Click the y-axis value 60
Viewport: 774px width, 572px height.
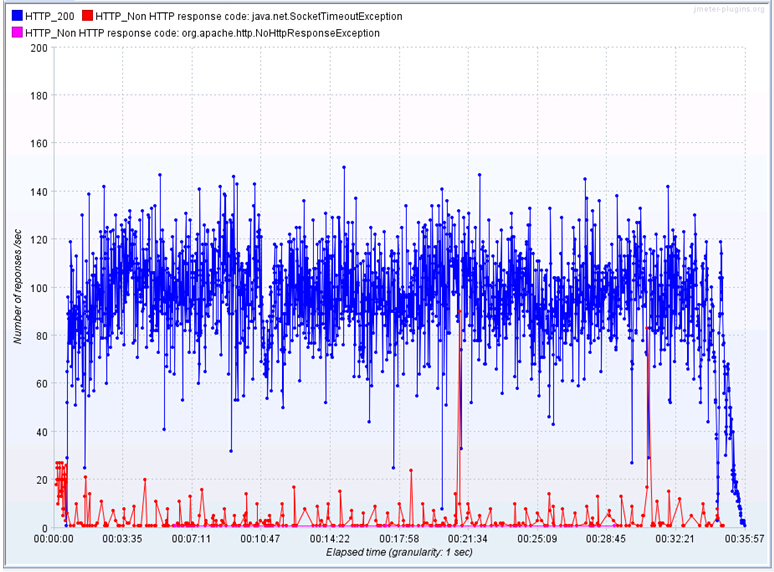coord(42,384)
